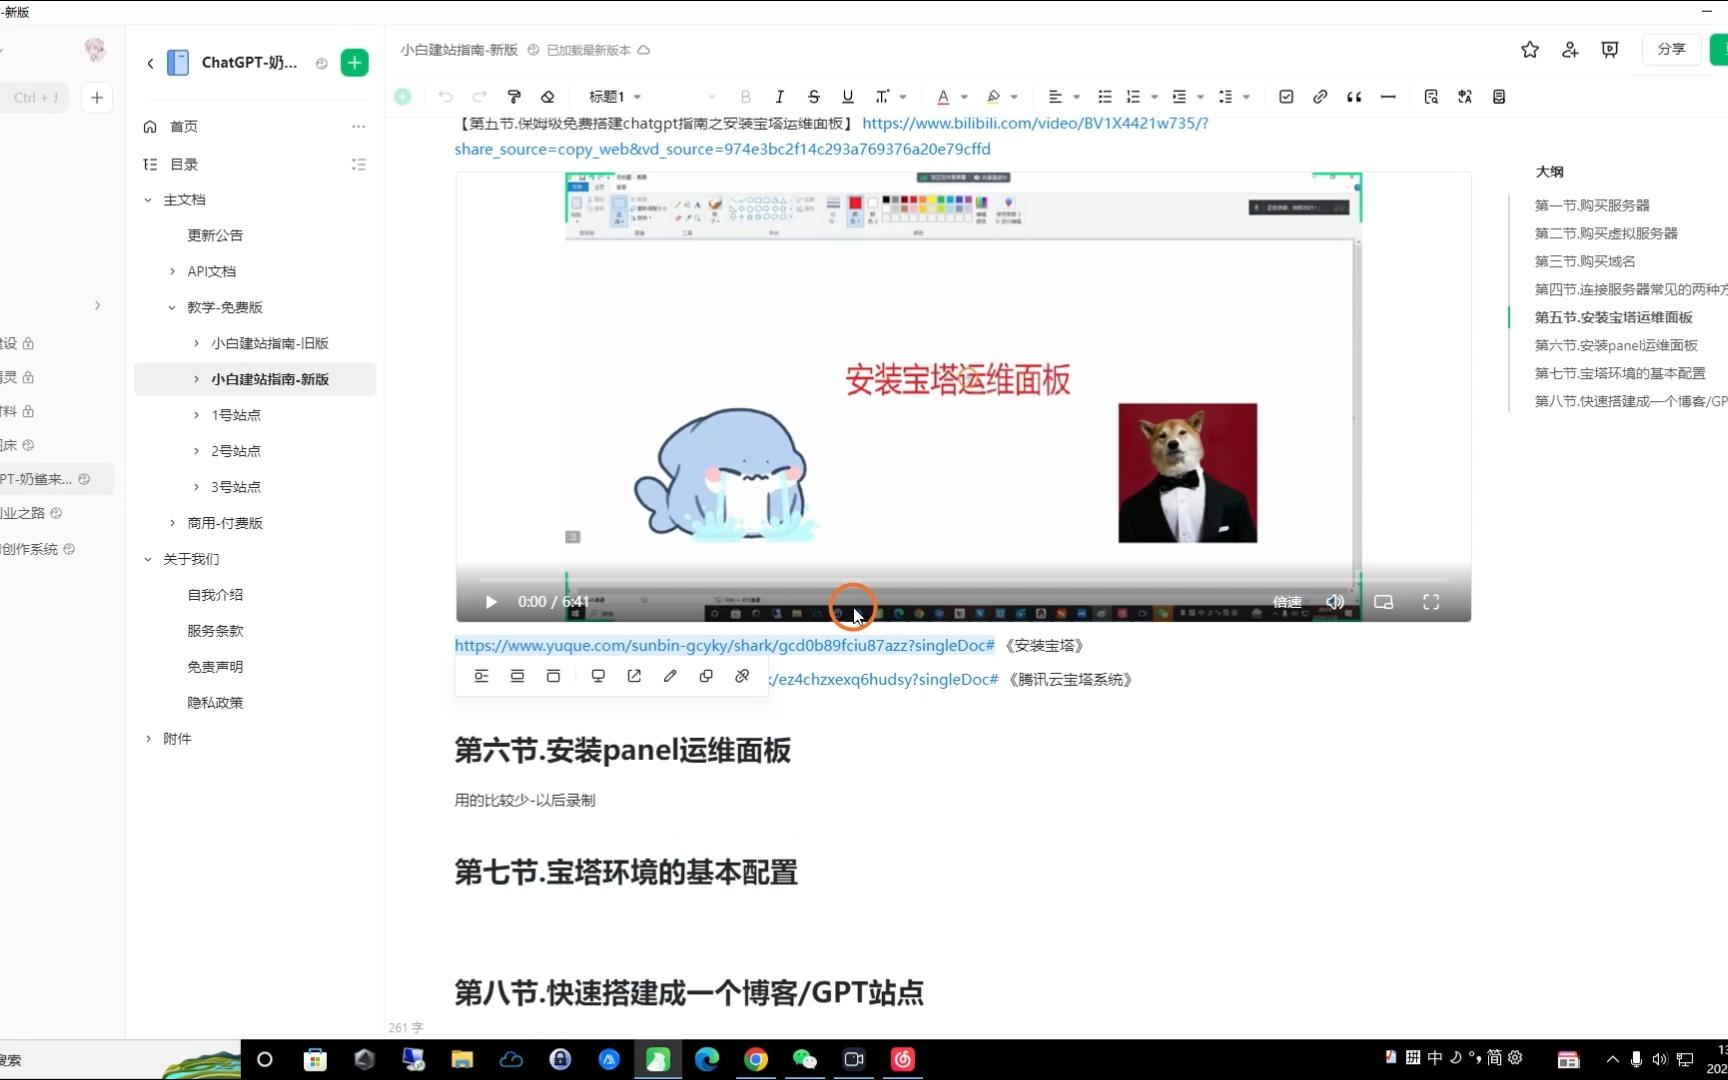This screenshot has height=1080, width=1728.
Task: Open Microsoft Edge from the taskbar
Action: point(707,1060)
